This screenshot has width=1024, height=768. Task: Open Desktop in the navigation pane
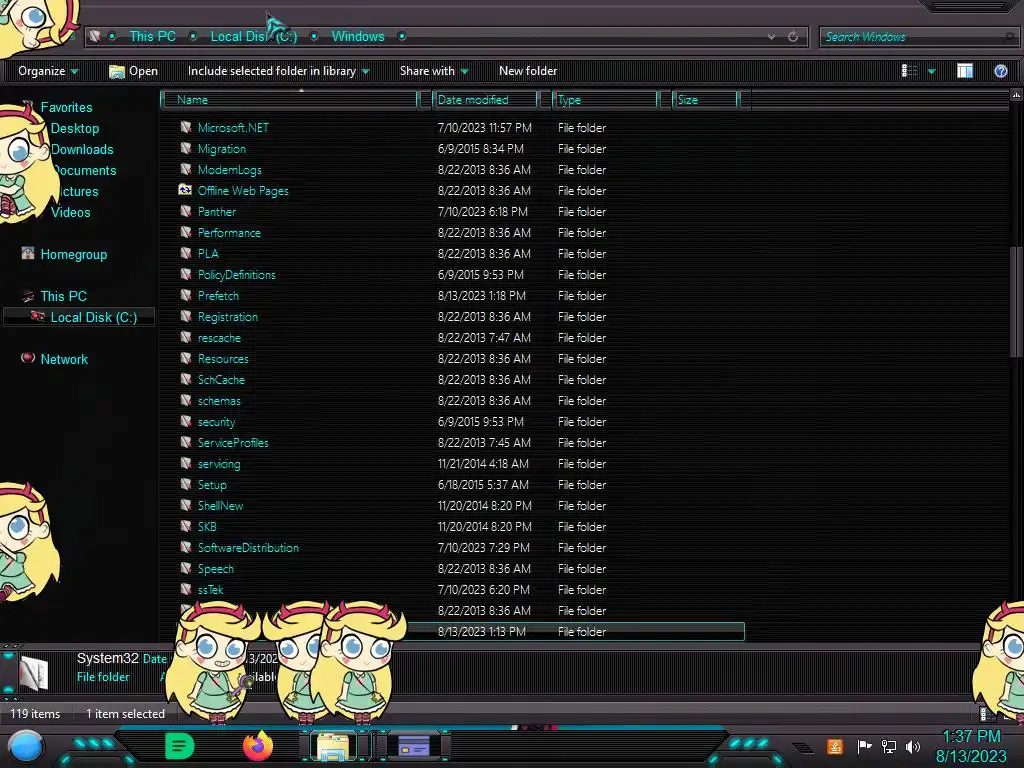(x=74, y=129)
